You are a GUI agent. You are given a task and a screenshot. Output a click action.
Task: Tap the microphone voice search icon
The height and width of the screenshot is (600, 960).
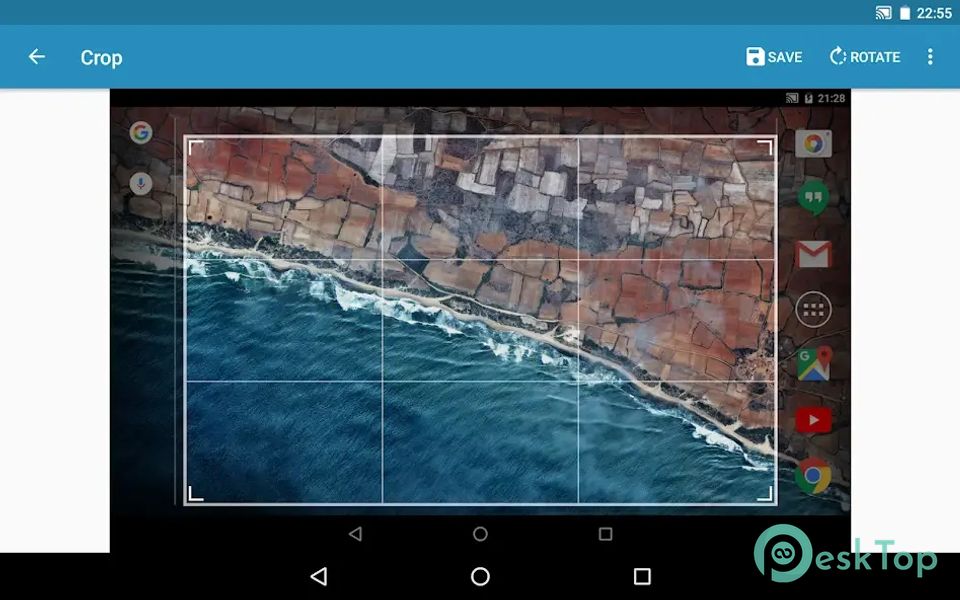click(x=141, y=183)
